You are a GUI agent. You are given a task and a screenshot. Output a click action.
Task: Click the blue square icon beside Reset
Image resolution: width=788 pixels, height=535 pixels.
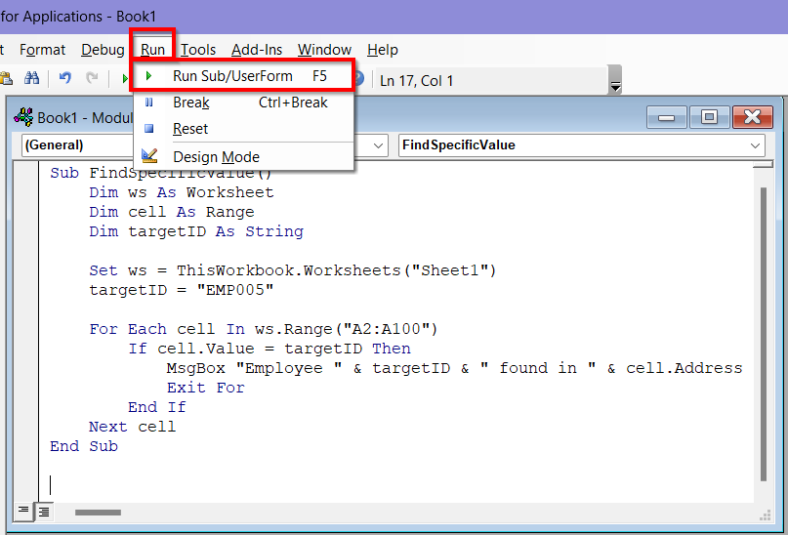click(x=149, y=129)
